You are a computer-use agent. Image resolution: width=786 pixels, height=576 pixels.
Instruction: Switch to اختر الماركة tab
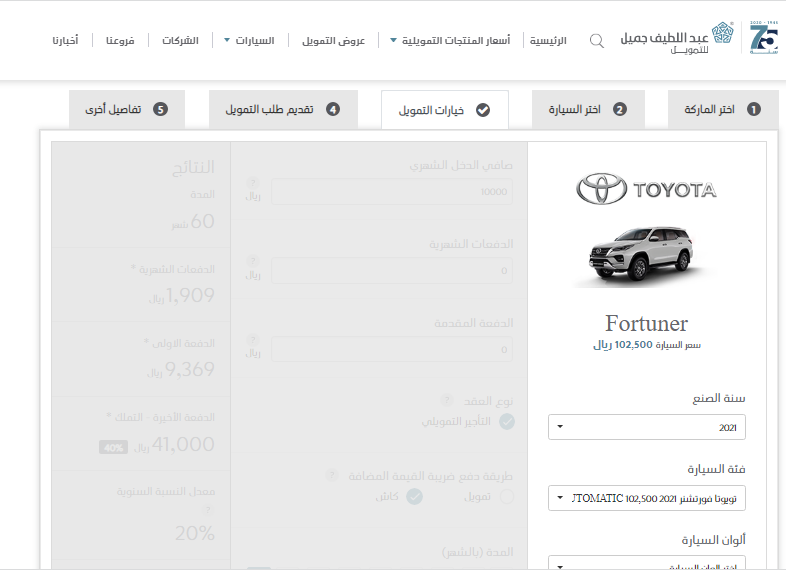pyautogui.click(x=723, y=109)
